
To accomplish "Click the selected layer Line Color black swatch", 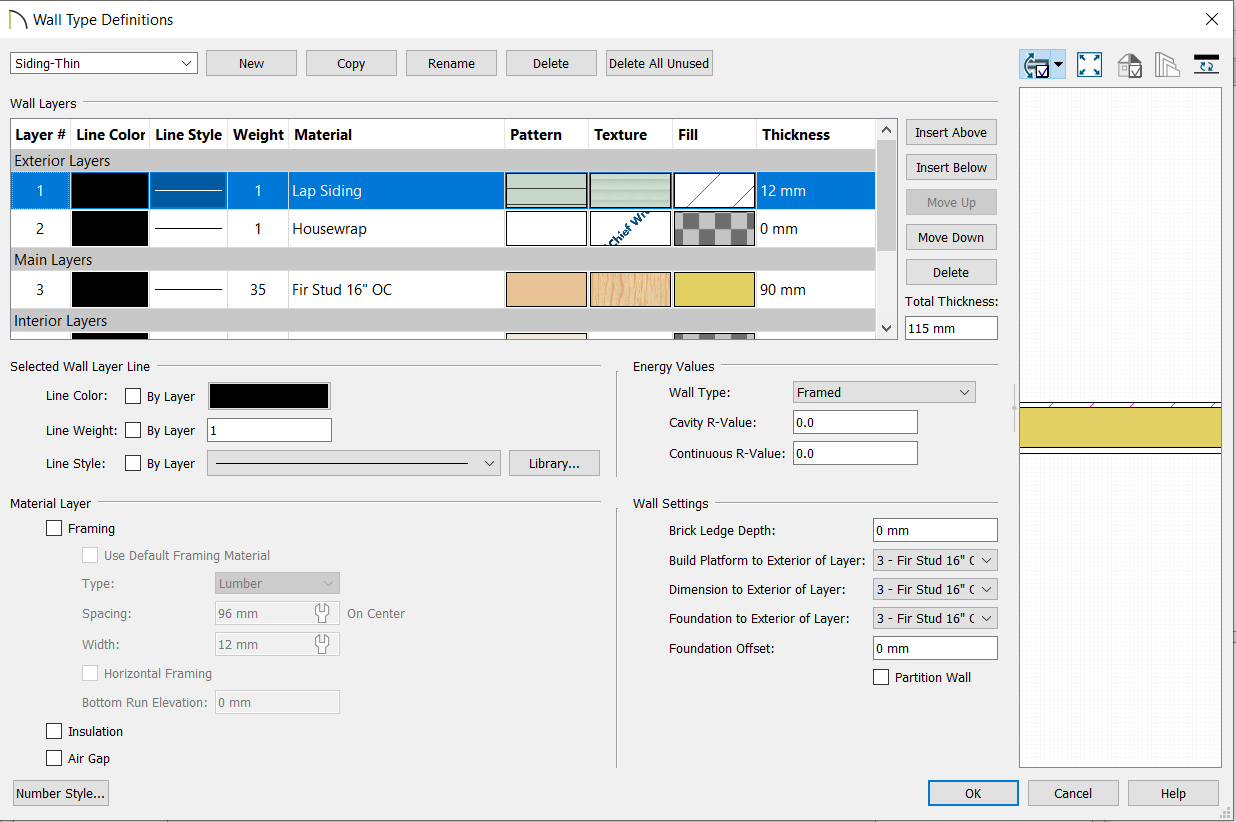I will click(x=269, y=396).
